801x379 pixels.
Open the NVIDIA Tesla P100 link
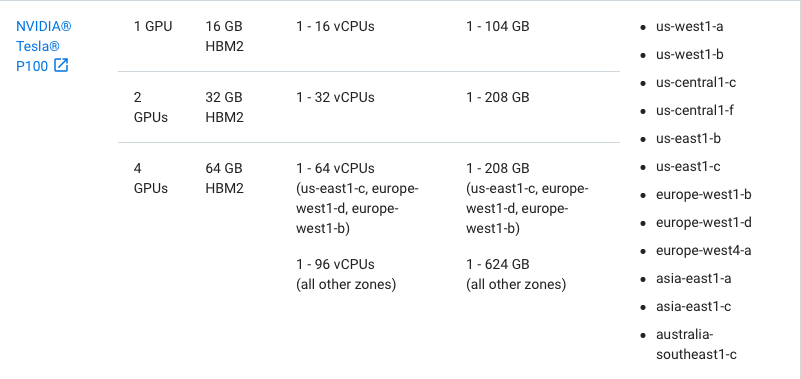[44, 46]
